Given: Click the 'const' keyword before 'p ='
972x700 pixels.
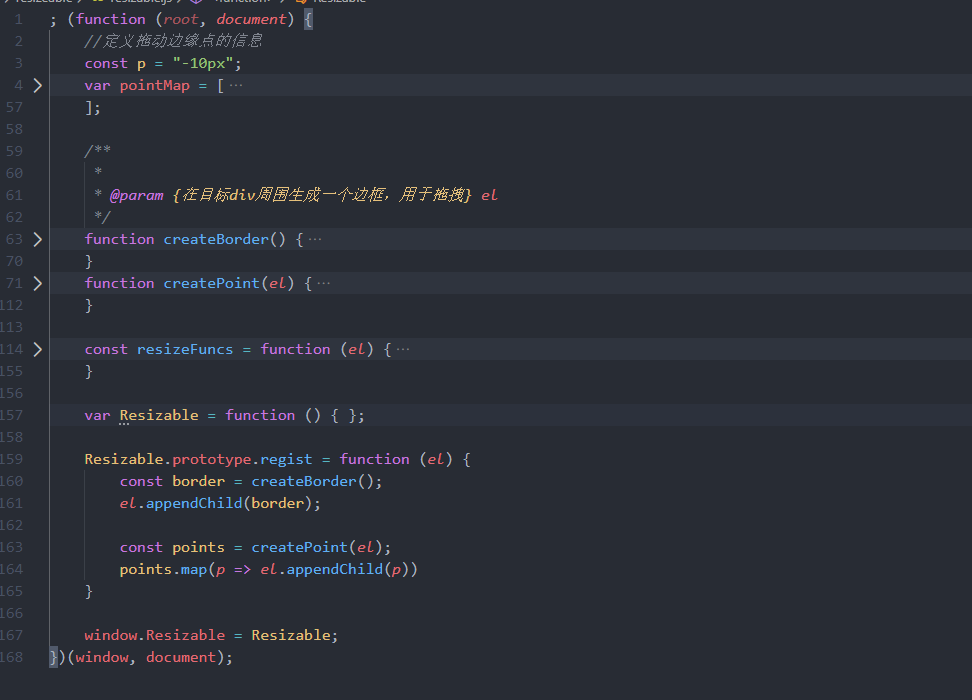Looking at the screenshot, I should (106, 63).
